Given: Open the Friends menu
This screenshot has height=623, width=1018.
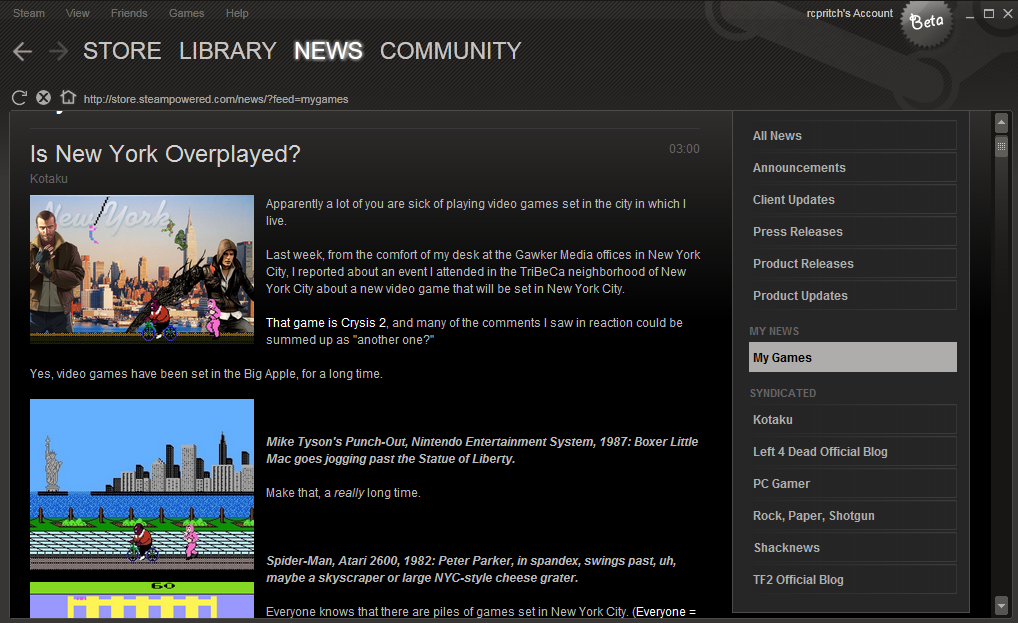Looking at the screenshot, I should [x=129, y=13].
